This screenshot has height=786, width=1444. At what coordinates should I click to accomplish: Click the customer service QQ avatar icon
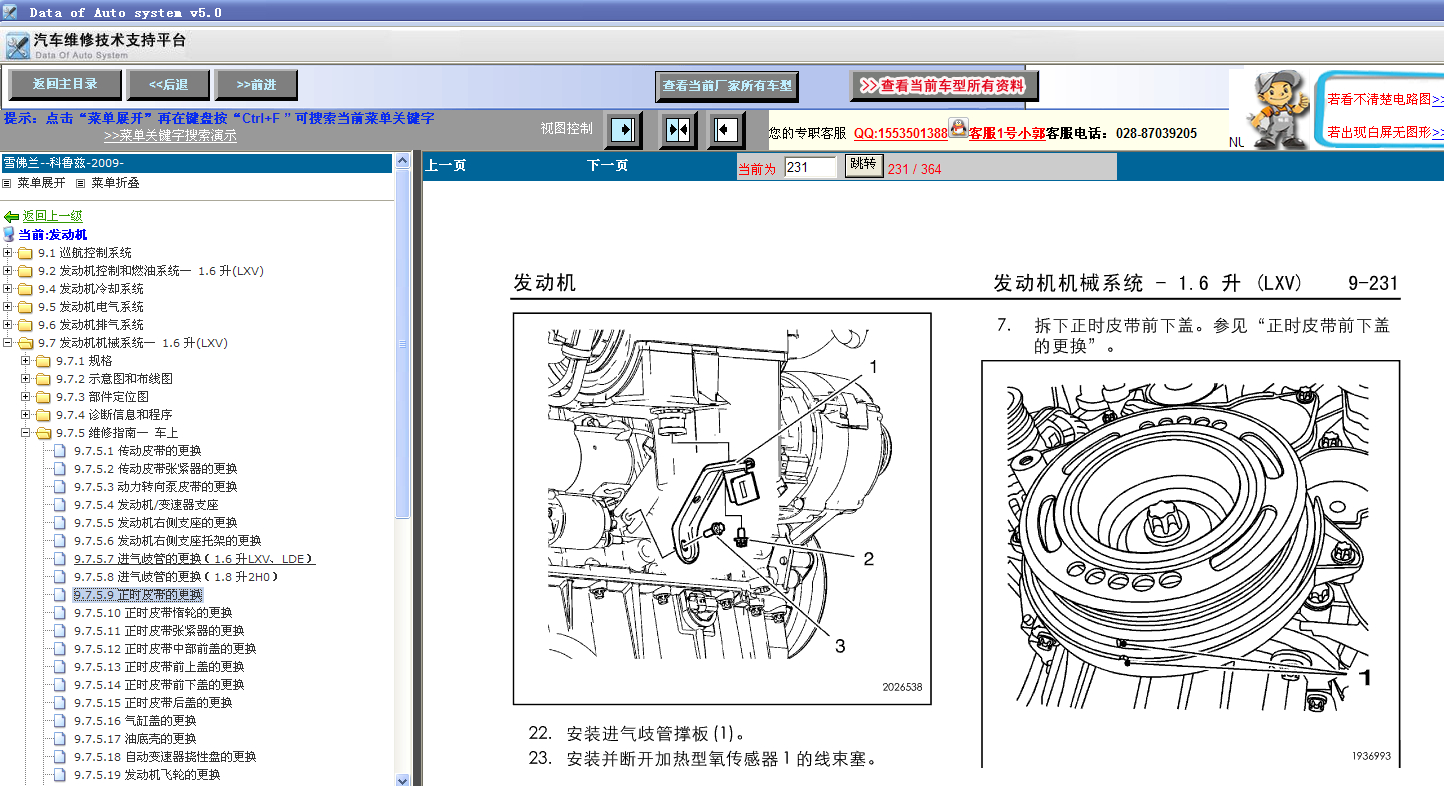click(958, 128)
